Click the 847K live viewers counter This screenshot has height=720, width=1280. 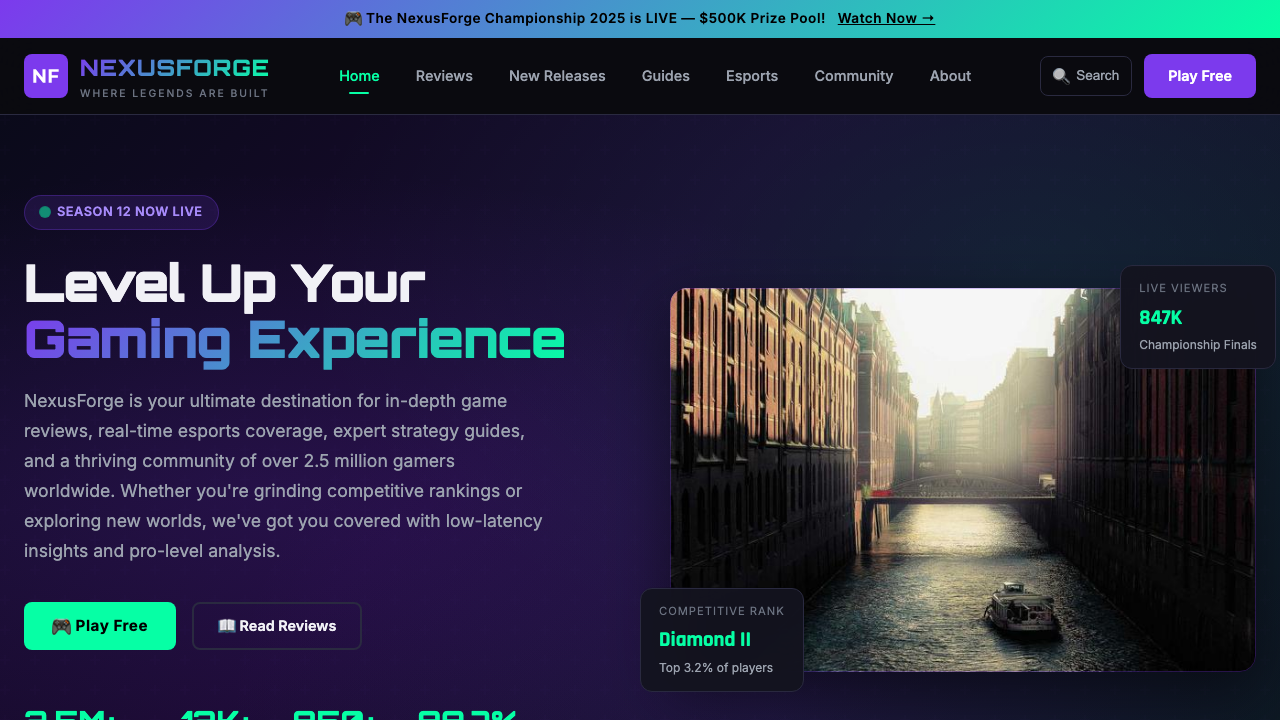pos(1160,317)
